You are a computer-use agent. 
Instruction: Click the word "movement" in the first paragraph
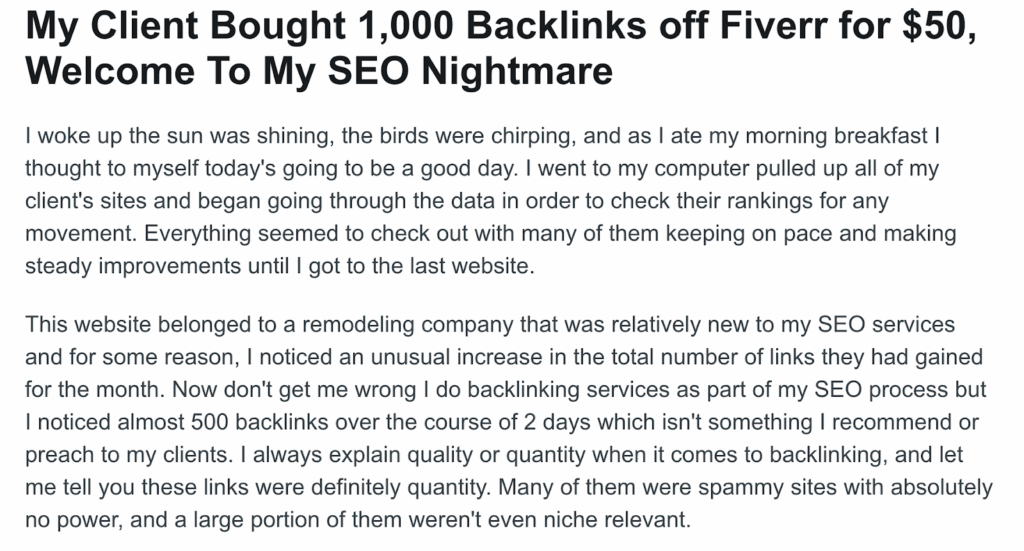[76, 235]
